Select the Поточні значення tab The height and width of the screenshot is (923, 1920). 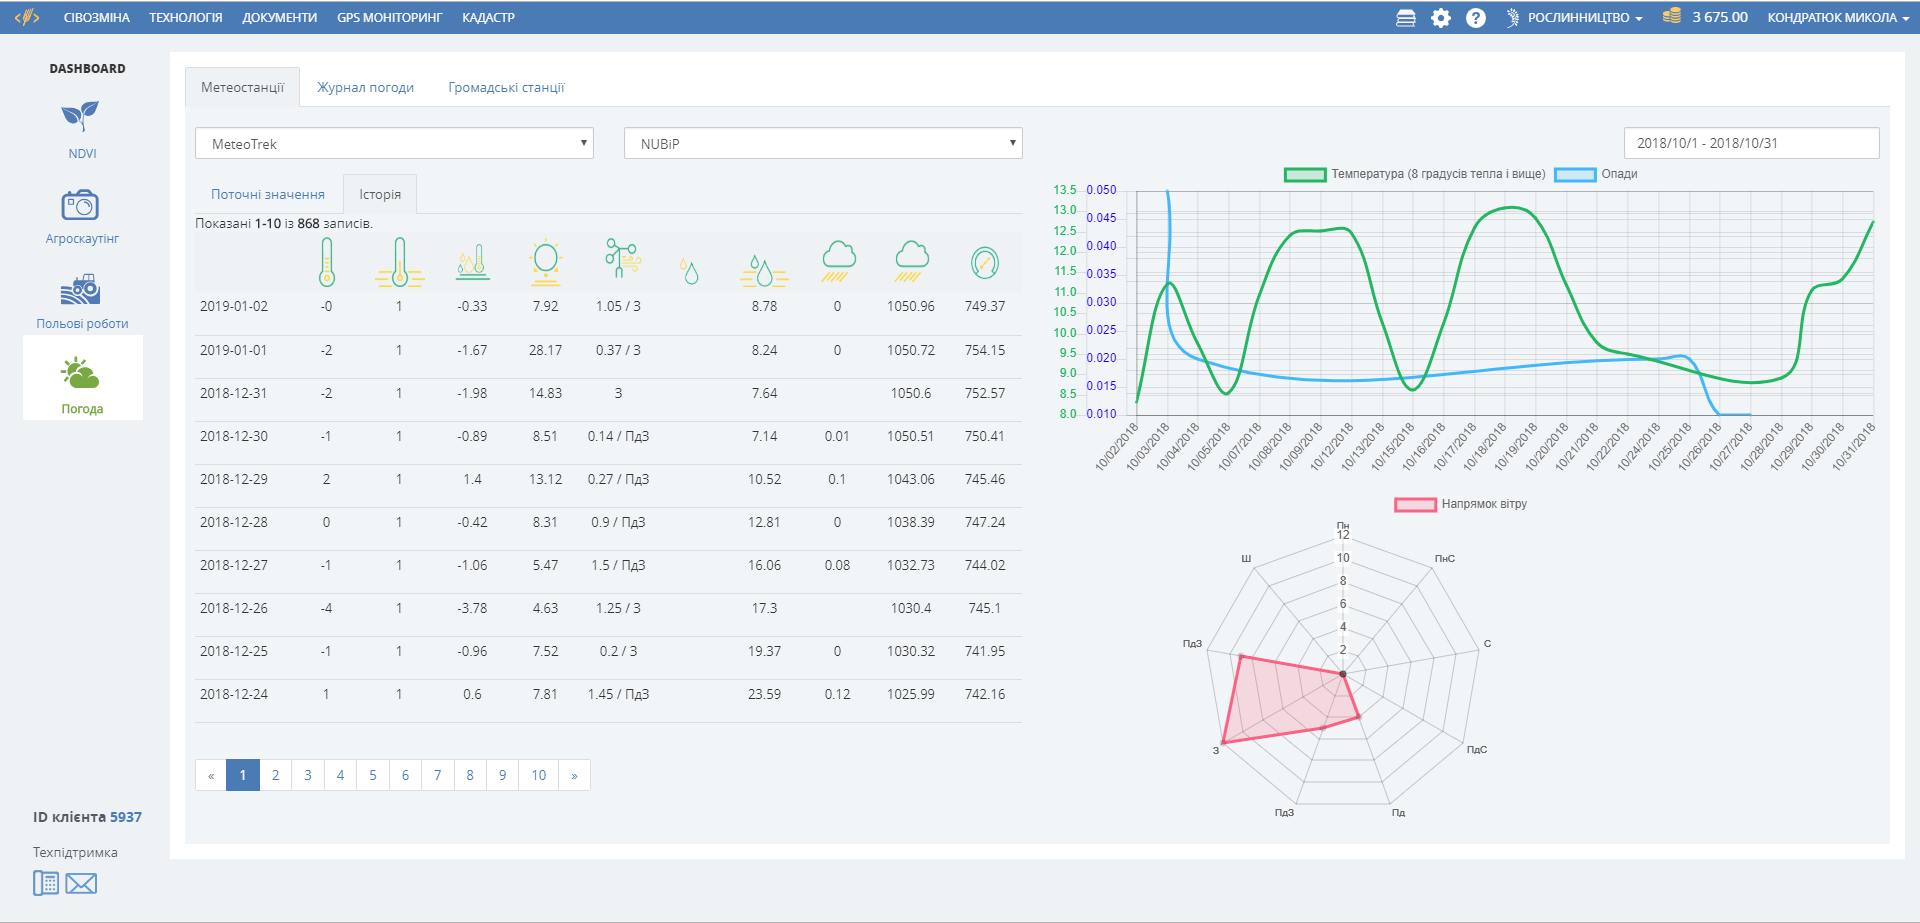click(x=267, y=195)
